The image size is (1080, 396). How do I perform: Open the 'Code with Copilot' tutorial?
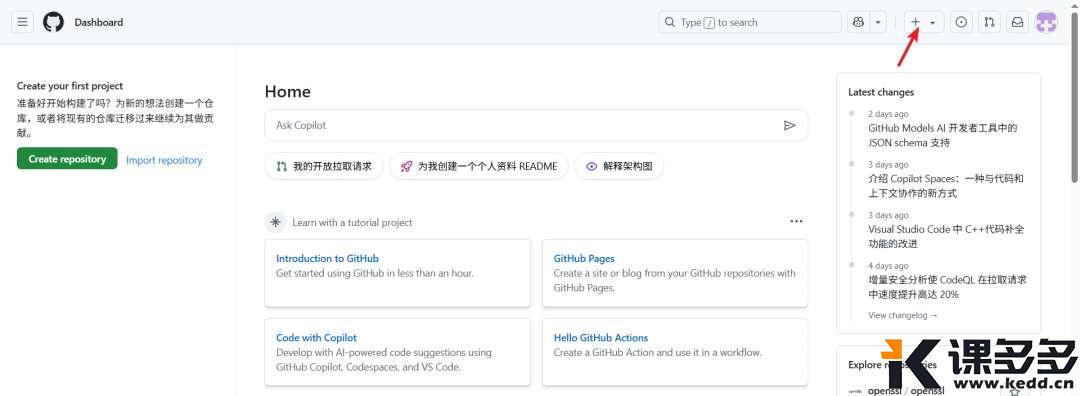[316, 338]
